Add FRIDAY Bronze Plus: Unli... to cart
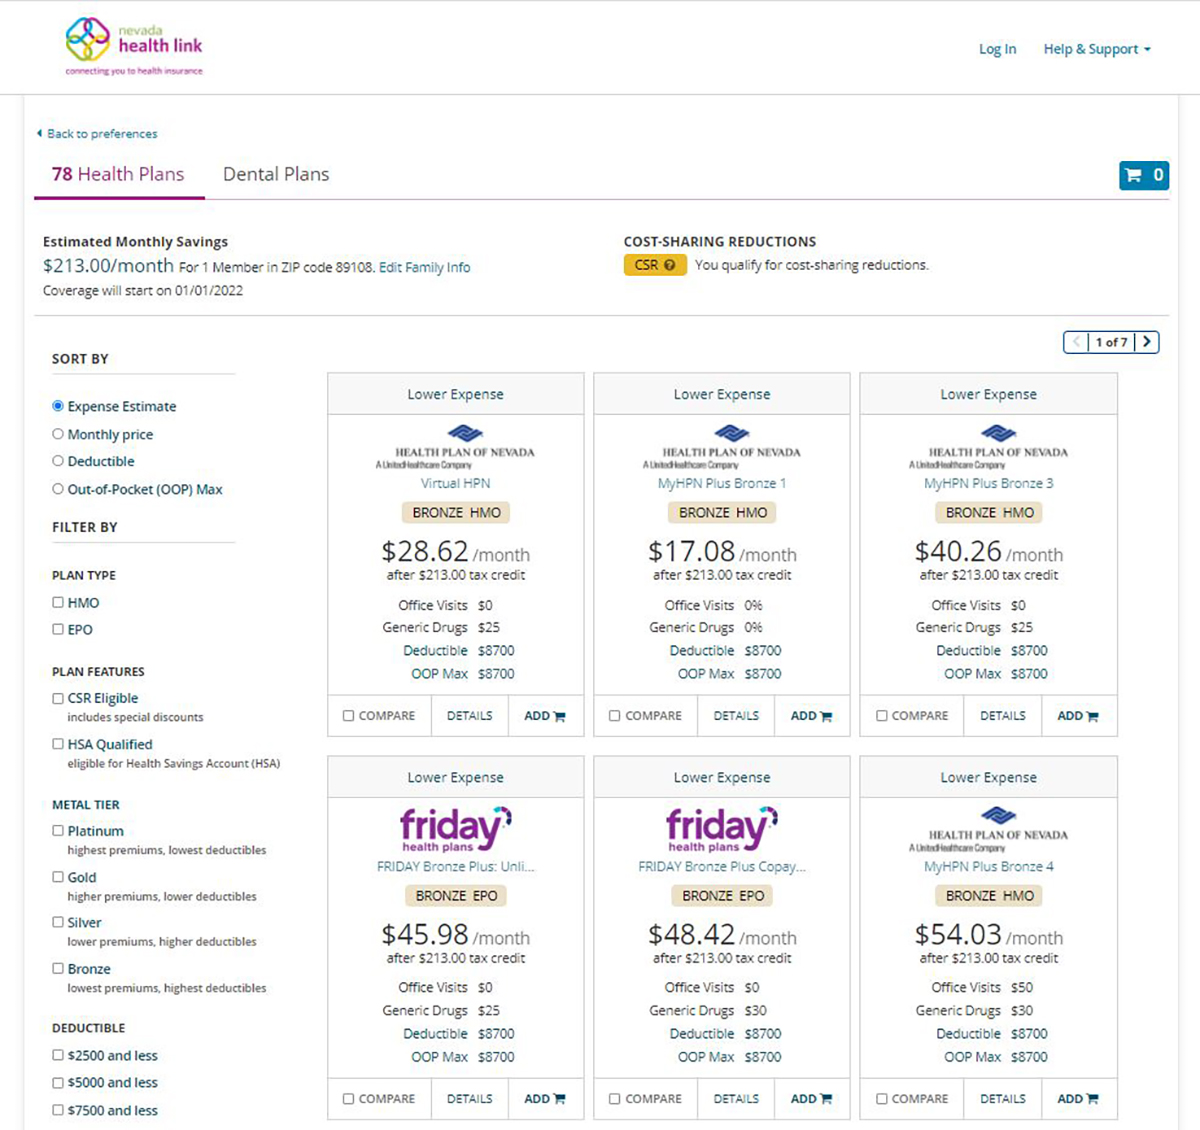This screenshot has width=1200, height=1130. coord(545,1099)
